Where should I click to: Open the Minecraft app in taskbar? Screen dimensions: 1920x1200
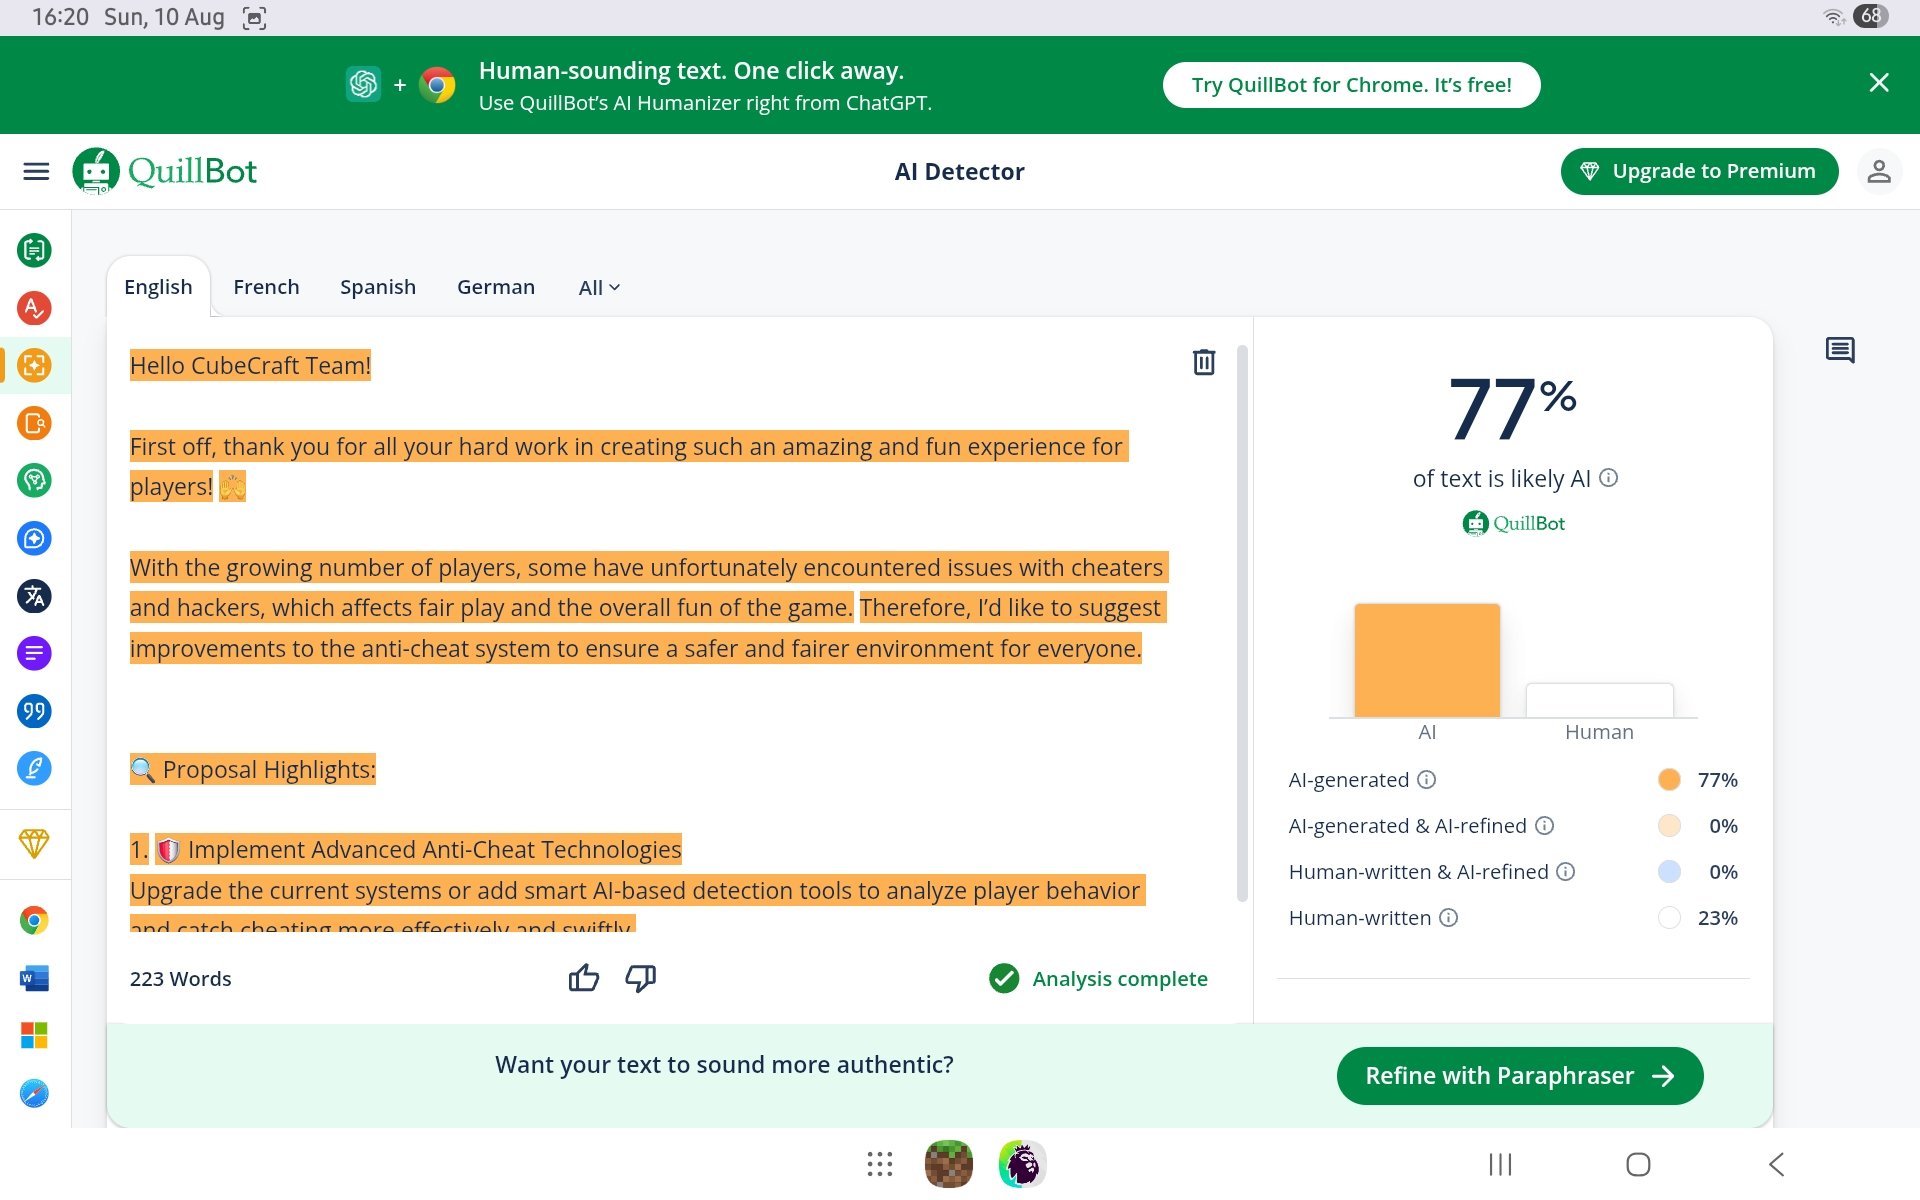(949, 1164)
